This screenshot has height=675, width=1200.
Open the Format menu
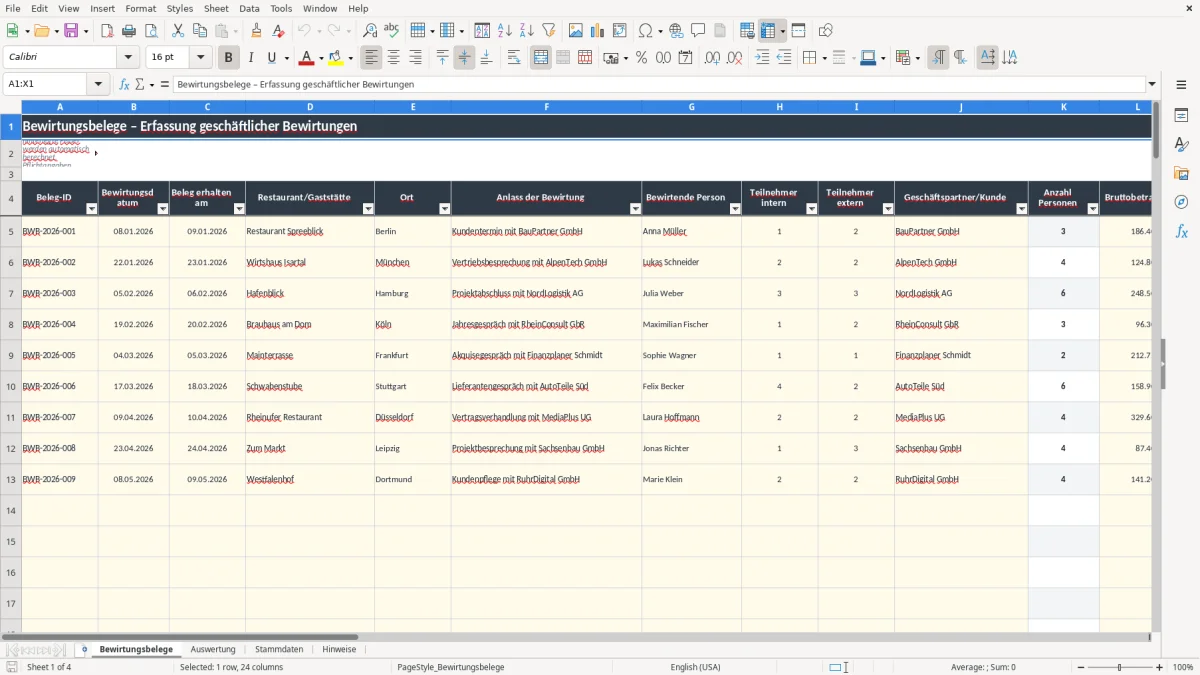141,8
